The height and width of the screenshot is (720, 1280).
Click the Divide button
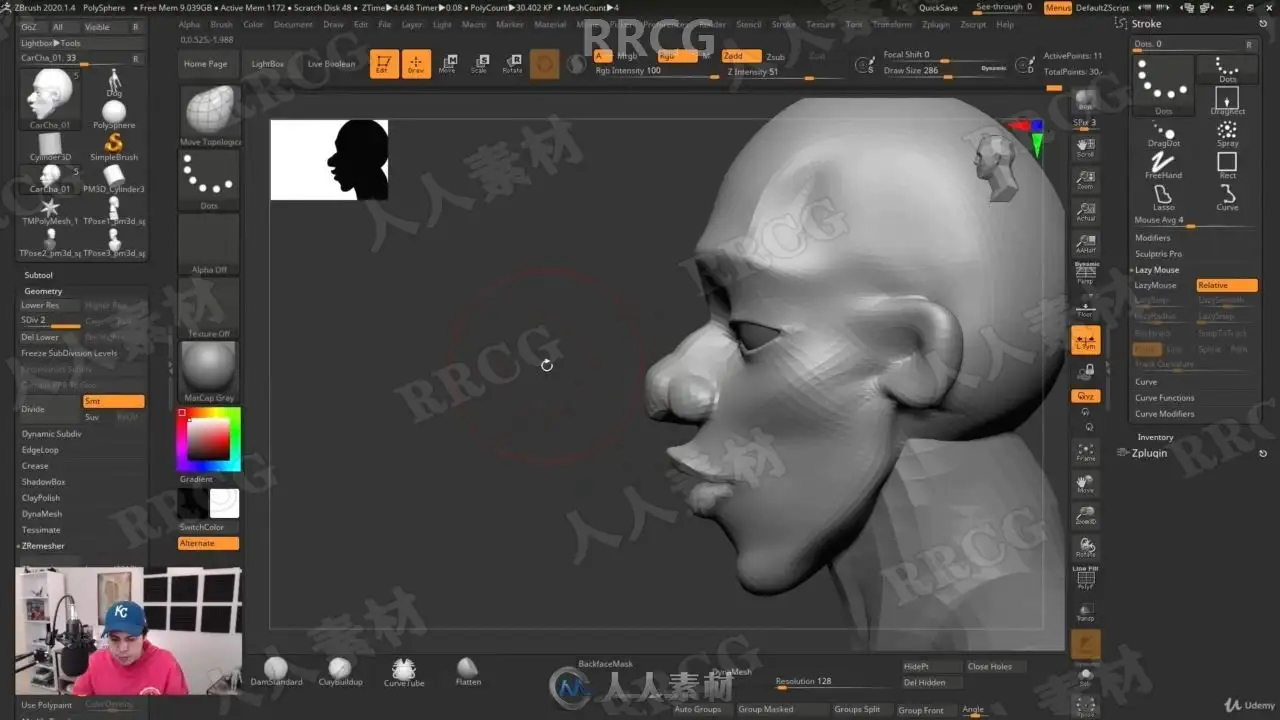[x=50, y=409]
